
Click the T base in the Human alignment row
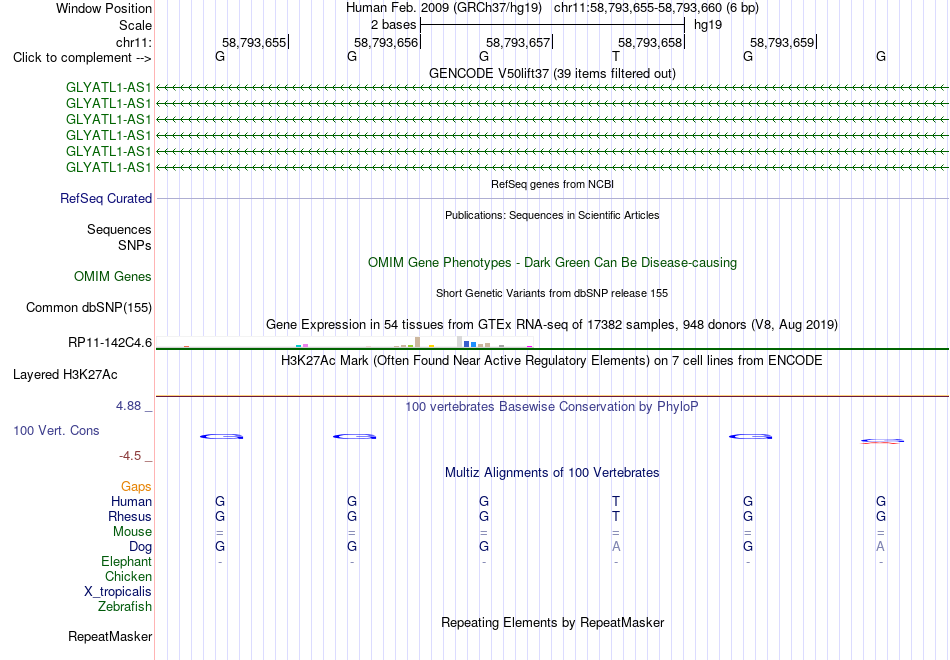pos(616,501)
